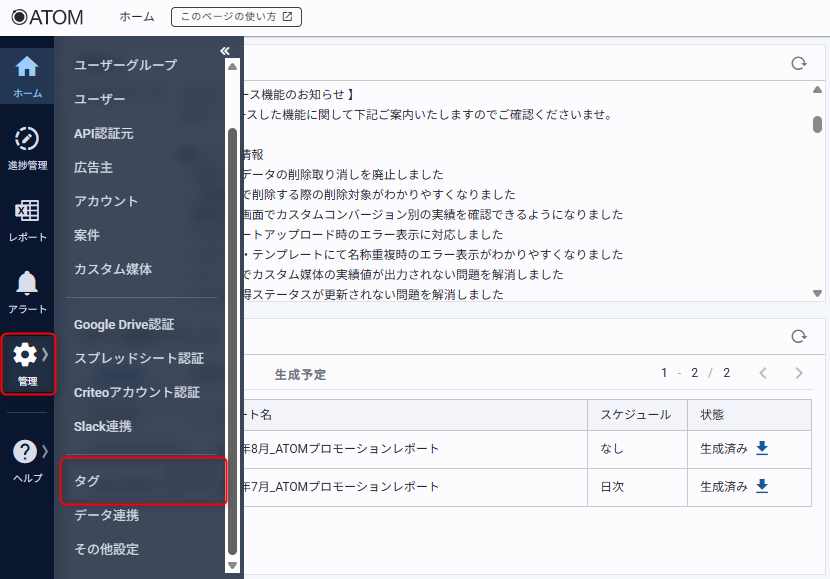Download the 8月 ATOM promotion report
This screenshot has height=579, width=830.
tap(762, 448)
